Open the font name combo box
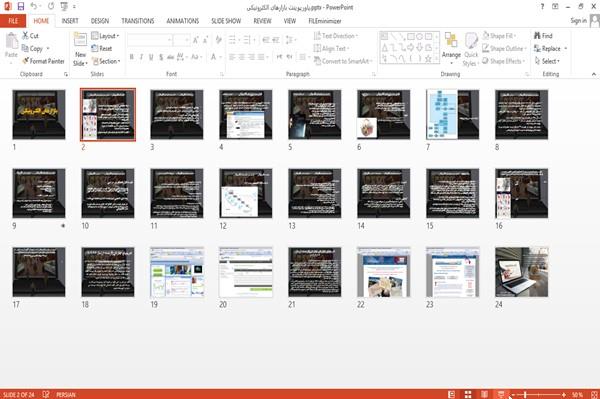 click(149, 40)
